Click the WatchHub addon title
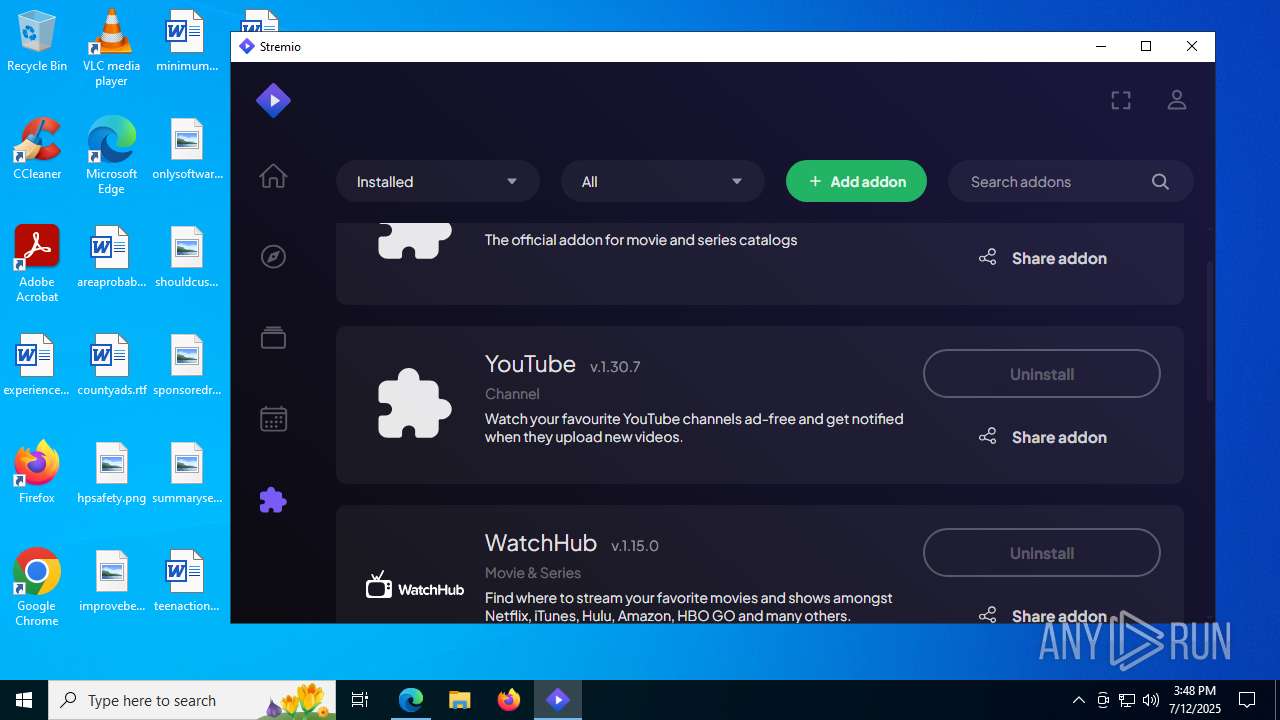The height and width of the screenshot is (720, 1280). point(541,543)
